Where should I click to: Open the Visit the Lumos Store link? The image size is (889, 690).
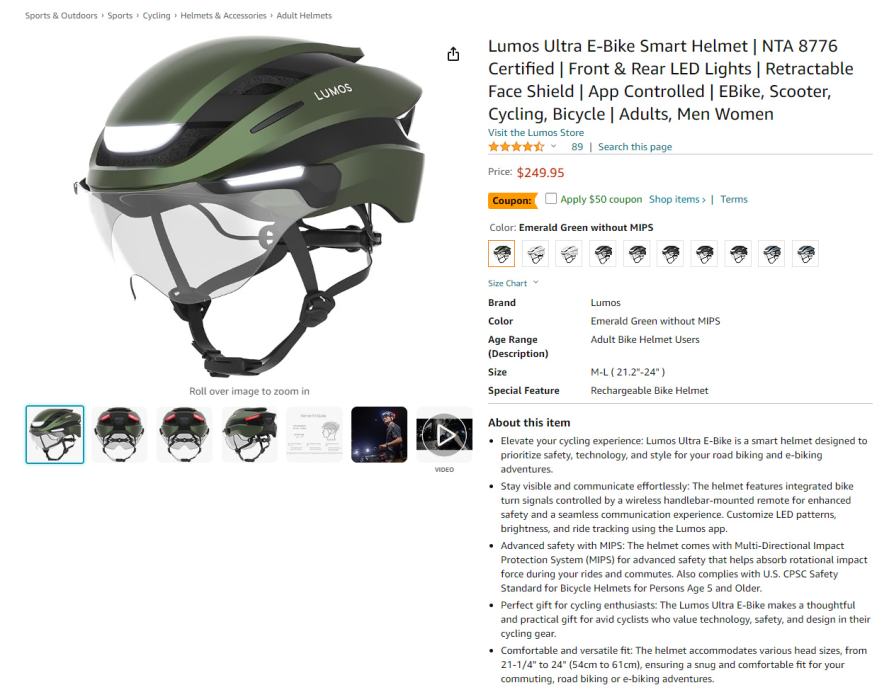point(536,133)
